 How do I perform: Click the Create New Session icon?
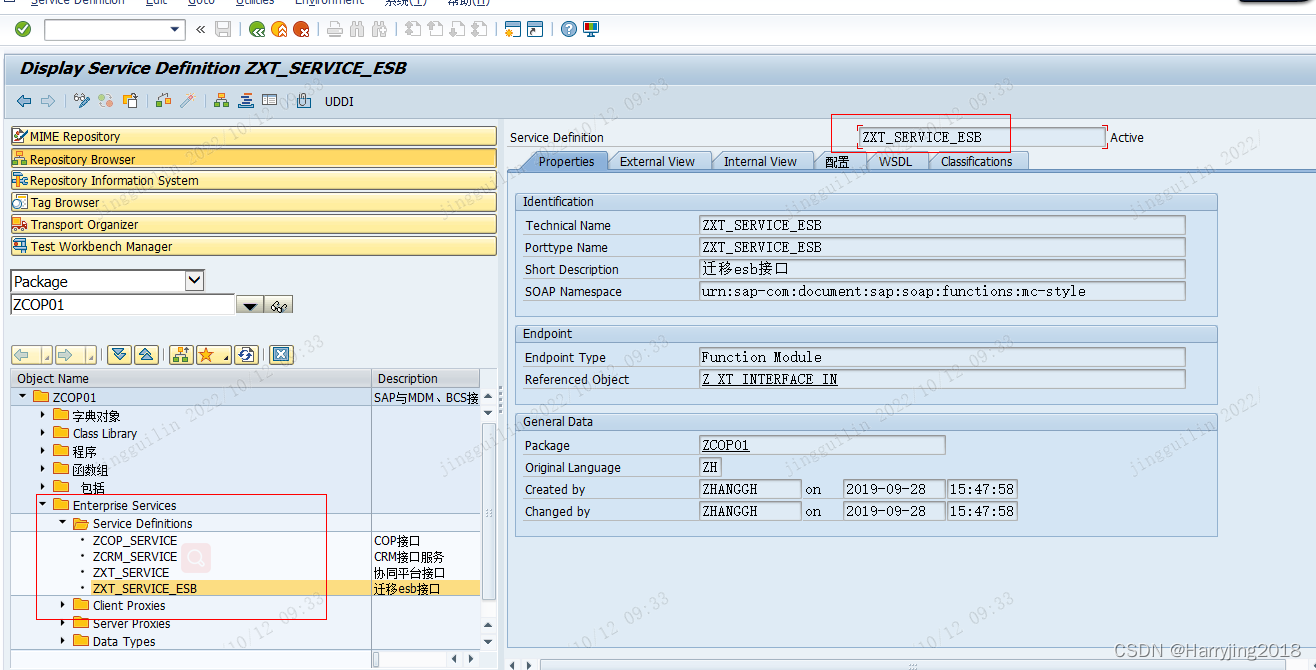(x=513, y=29)
